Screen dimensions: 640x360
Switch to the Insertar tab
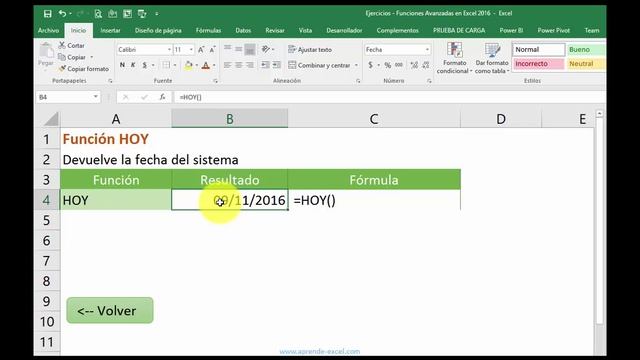click(x=110, y=30)
